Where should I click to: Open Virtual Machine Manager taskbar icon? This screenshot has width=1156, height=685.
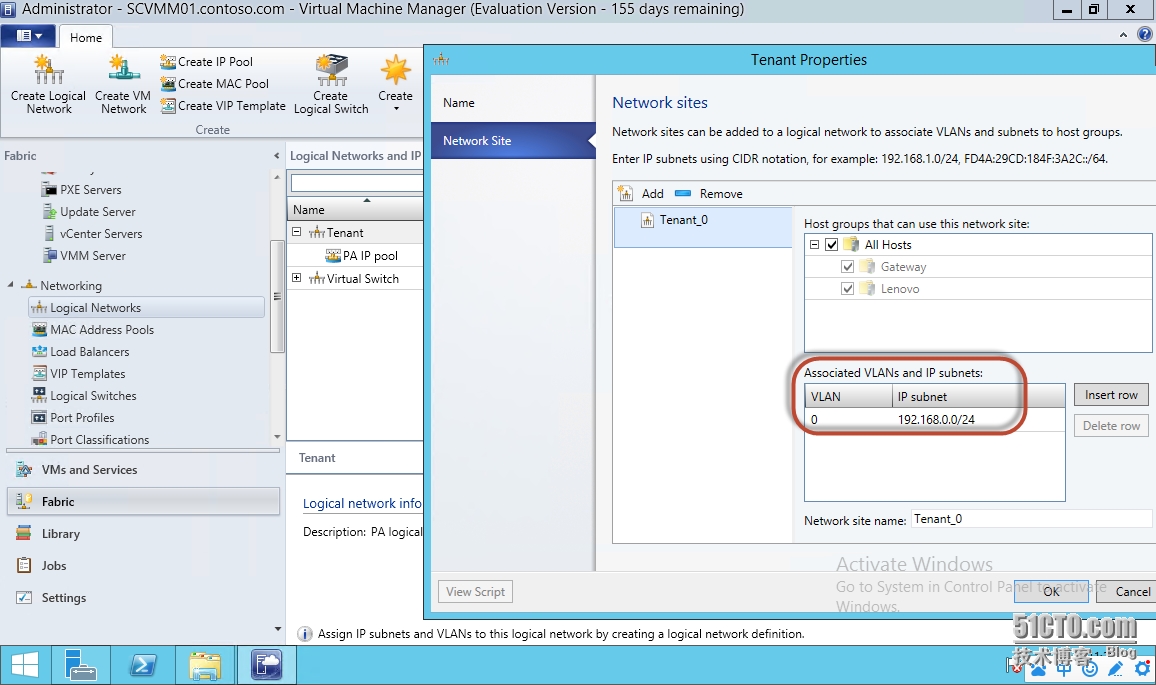(x=266, y=666)
